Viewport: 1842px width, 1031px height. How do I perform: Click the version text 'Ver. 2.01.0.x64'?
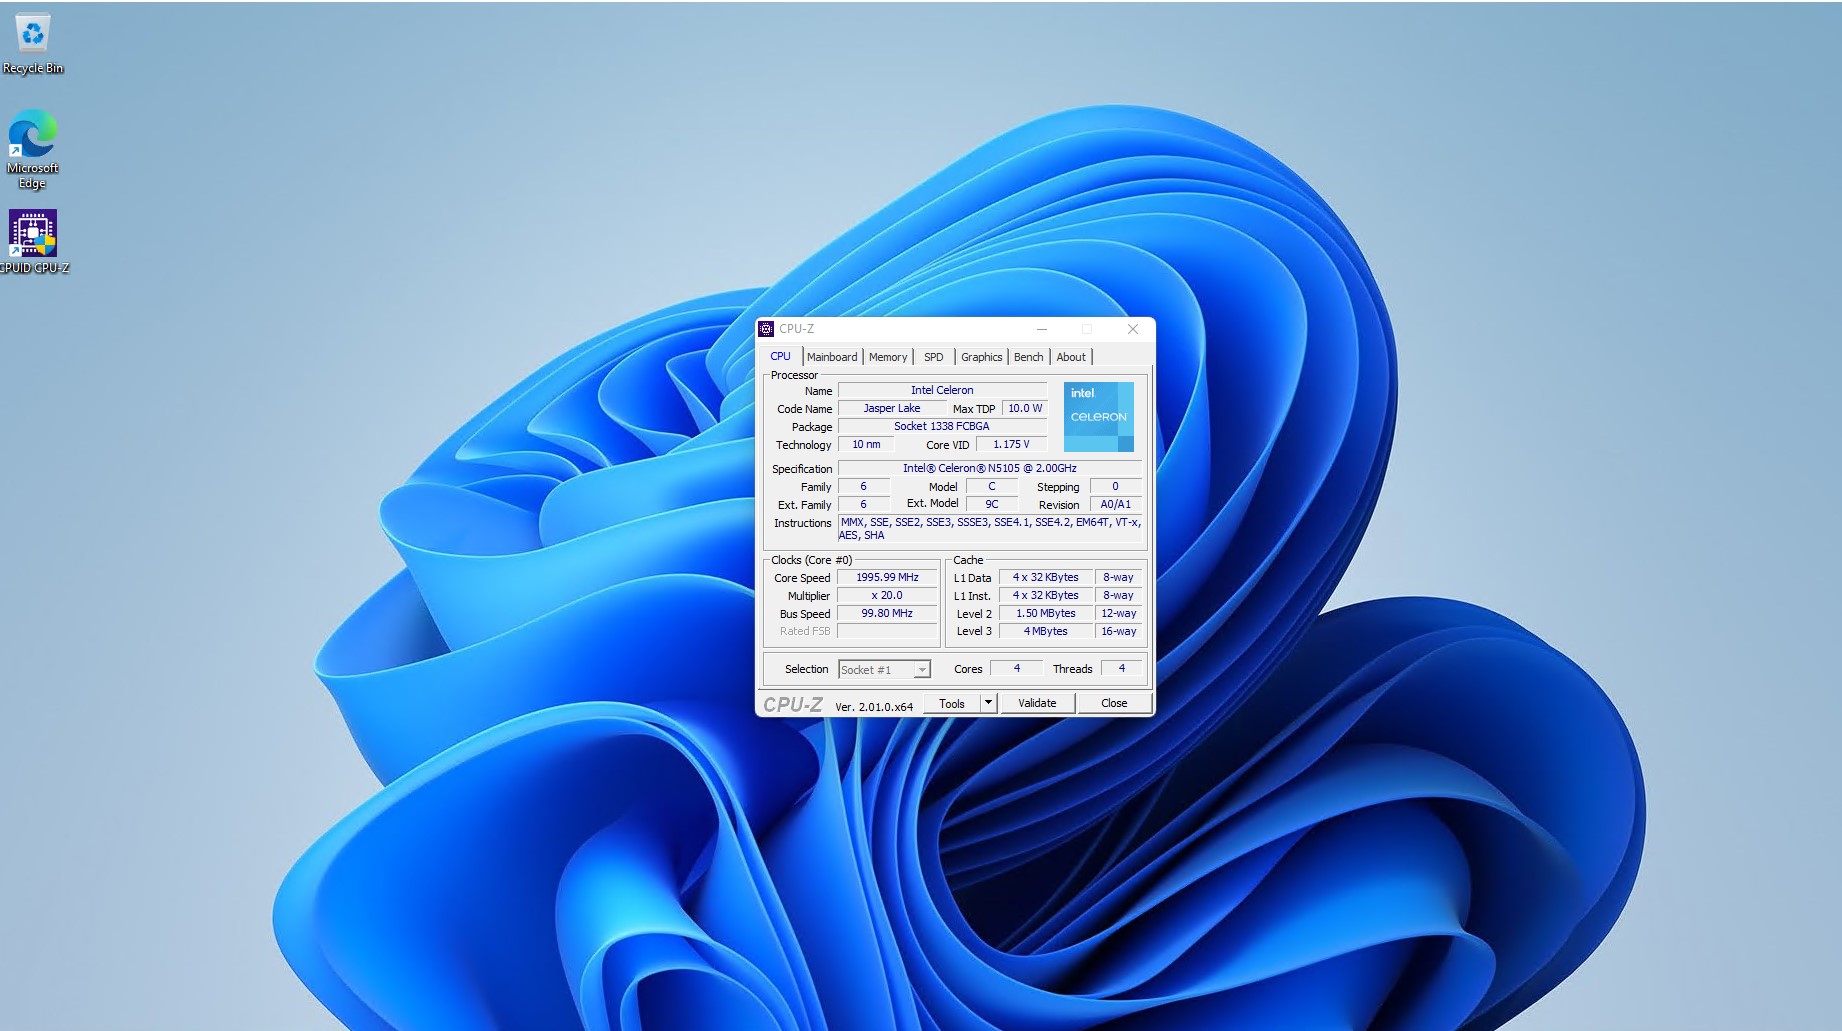click(874, 706)
